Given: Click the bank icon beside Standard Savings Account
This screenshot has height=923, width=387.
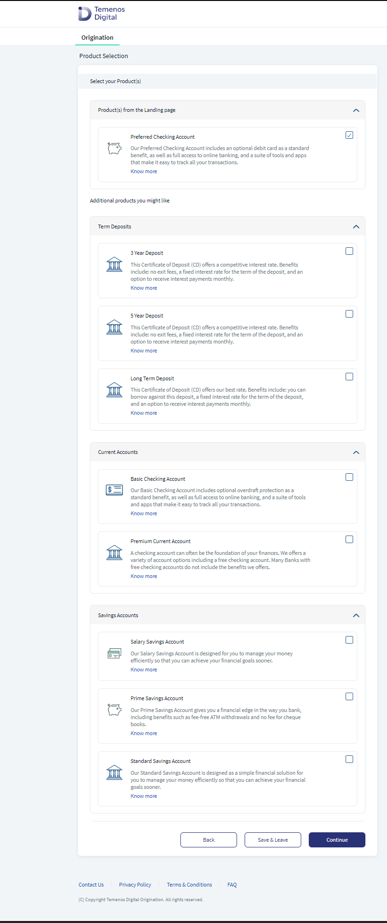Looking at the screenshot, I should [114, 772].
